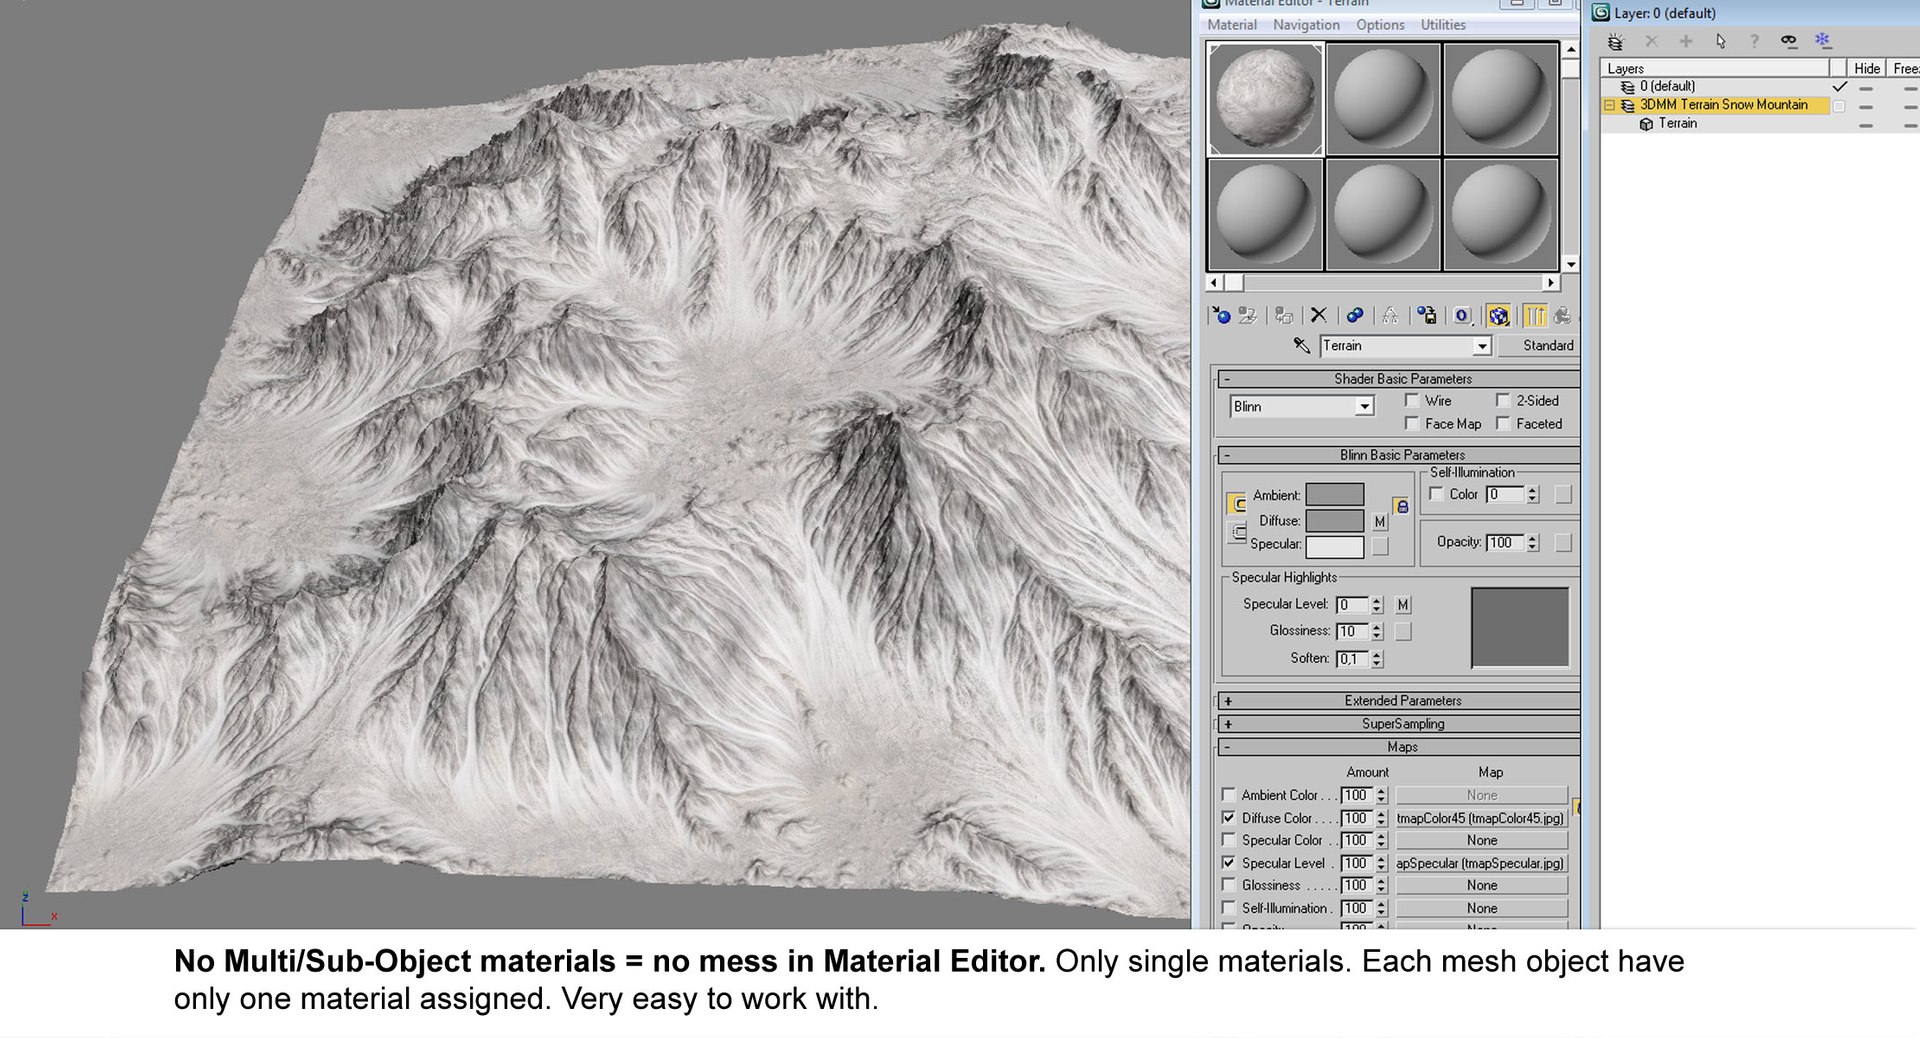The image size is (1920, 1038).
Task: Enable the Face Map checkbox
Action: click(1412, 423)
